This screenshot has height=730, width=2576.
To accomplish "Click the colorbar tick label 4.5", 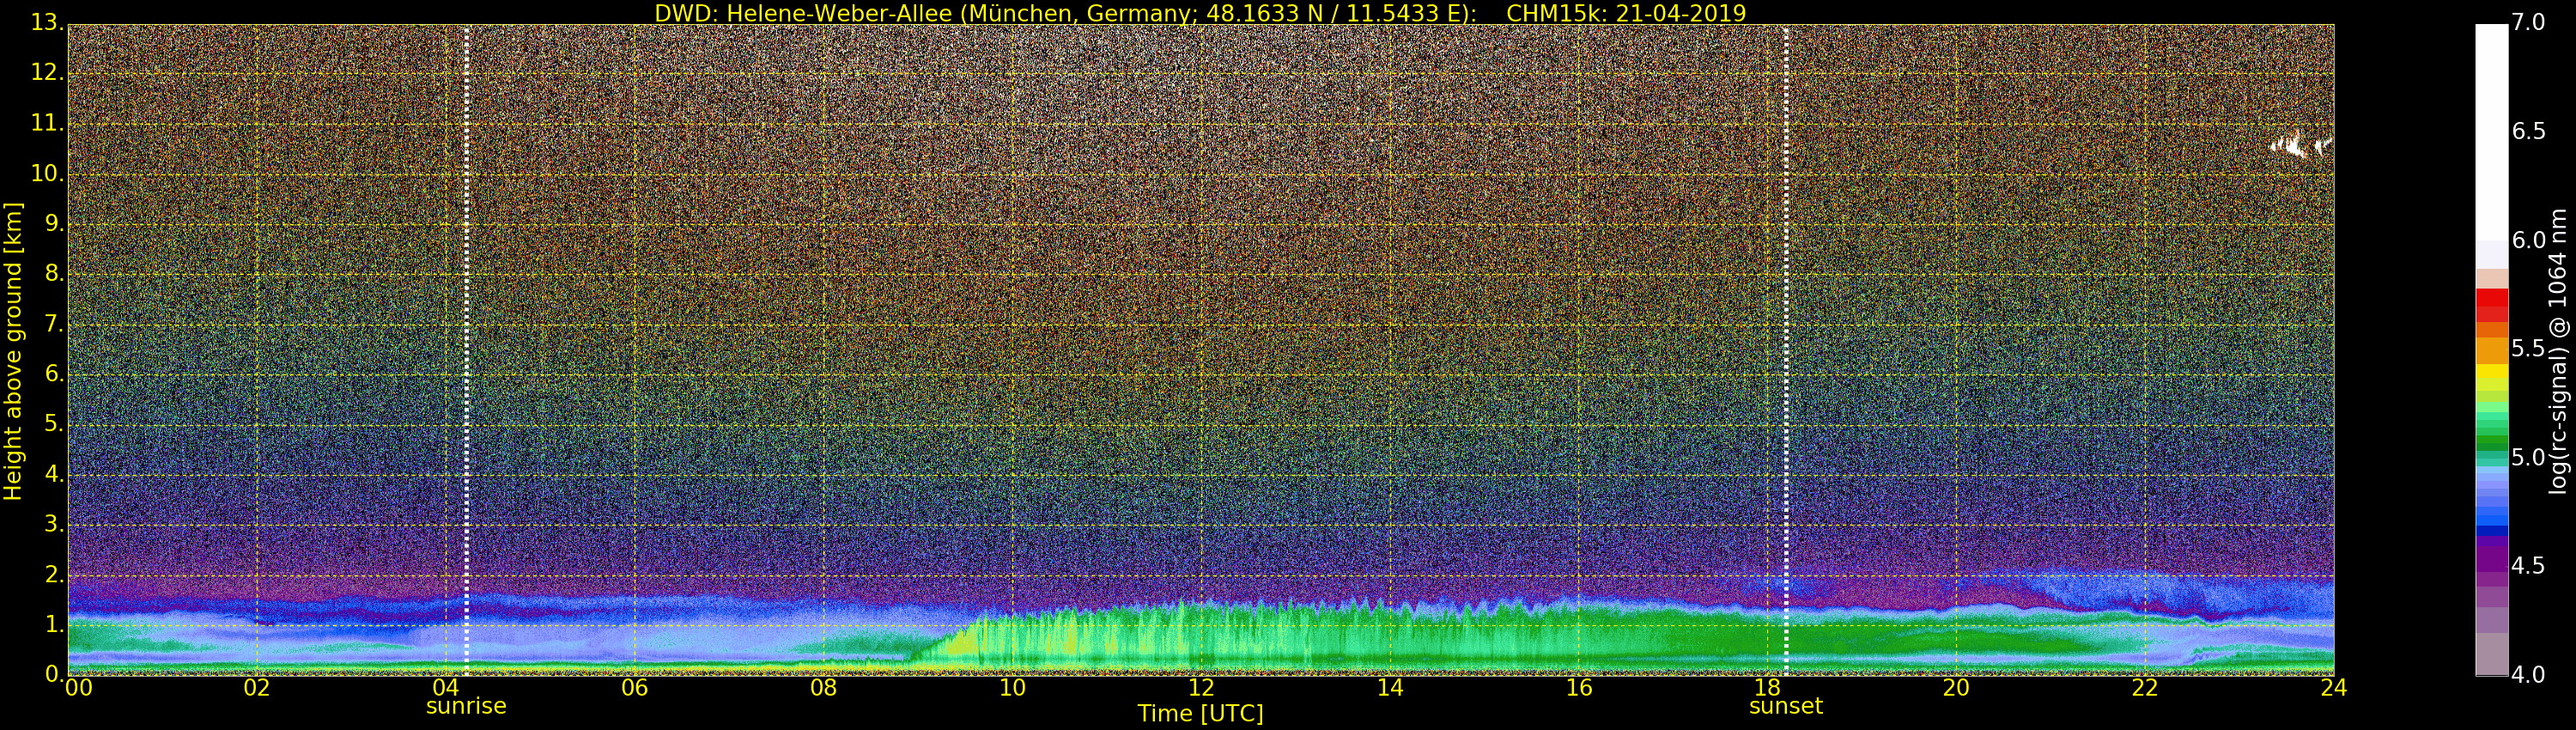I will pyautogui.click(x=2528, y=566).
